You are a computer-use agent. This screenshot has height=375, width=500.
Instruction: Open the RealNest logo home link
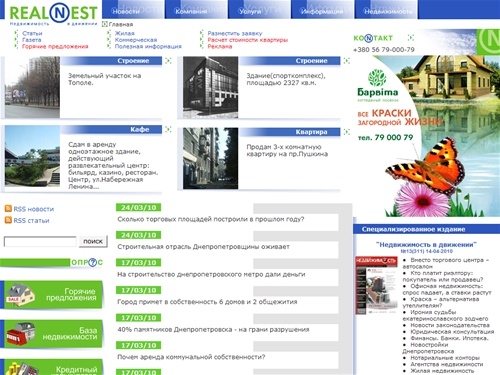click(x=53, y=13)
